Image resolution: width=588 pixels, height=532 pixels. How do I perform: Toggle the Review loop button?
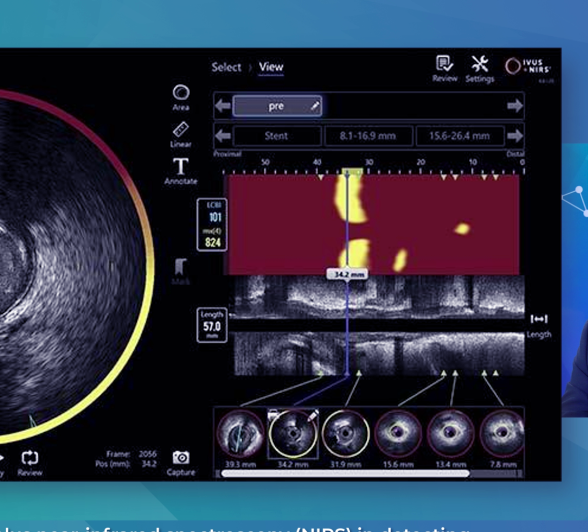click(x=30, y=463)
